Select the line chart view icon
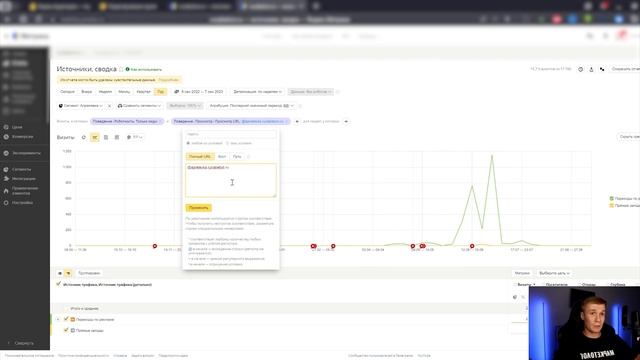640x360 pixels. pyautogui.click(x=95, y=138)
